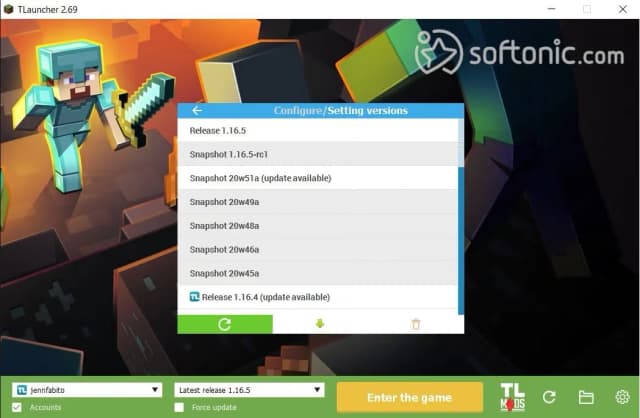Select Snapshot 1.16.5-rc1 row
640x418 pixels.
tap(318, 154)
